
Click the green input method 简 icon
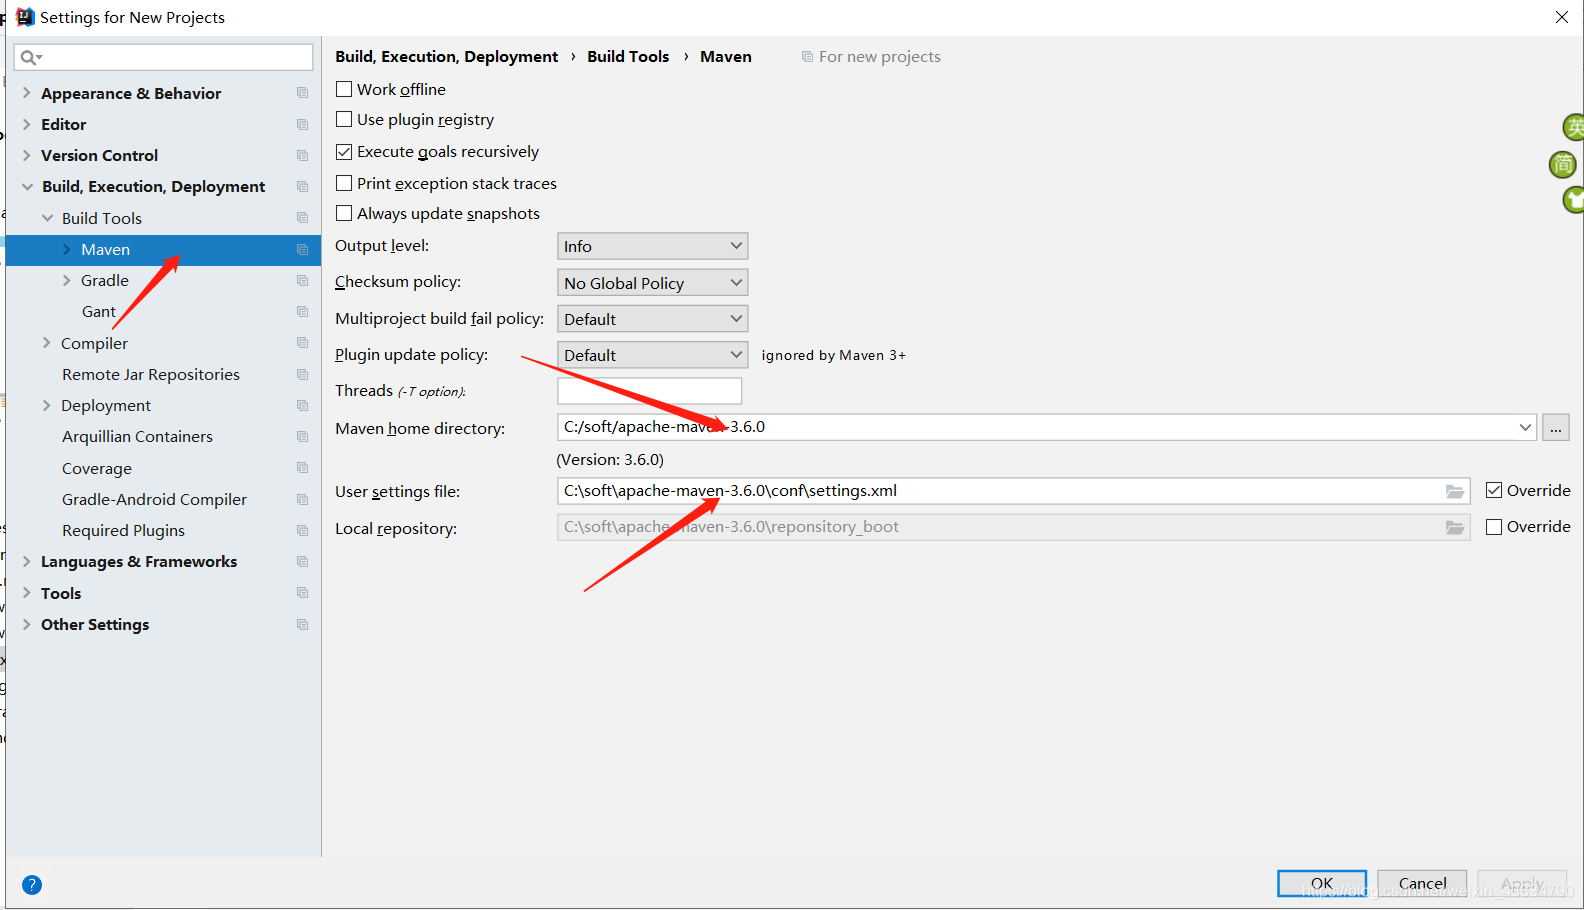pyautogui.click(x=1562, y=164)
